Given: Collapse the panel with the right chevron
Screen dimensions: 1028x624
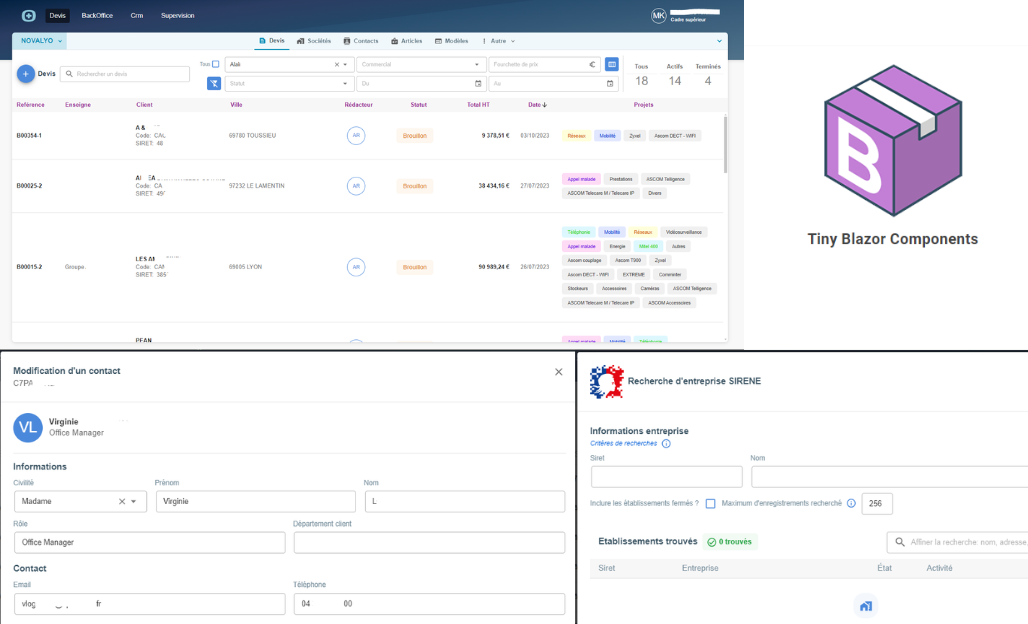Looking at the screenshot, I should point(719,41).
